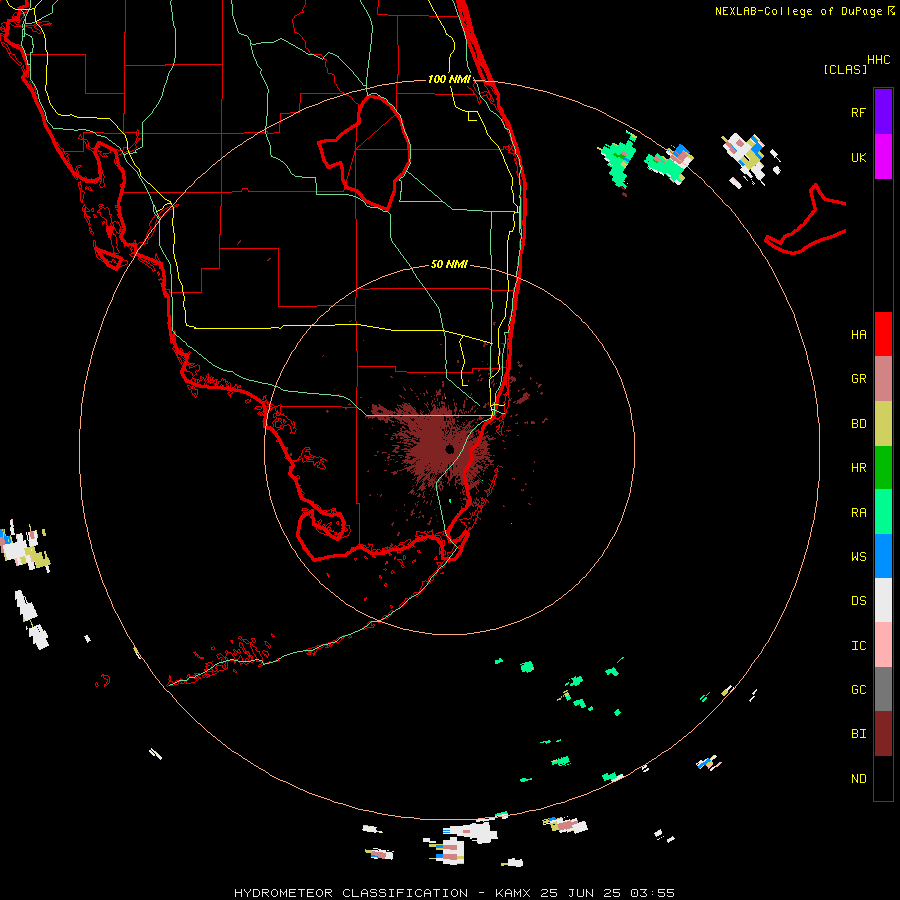The image size is (900, 900).
Task: Click the "GC" legend label
Action: coord(858,690)
